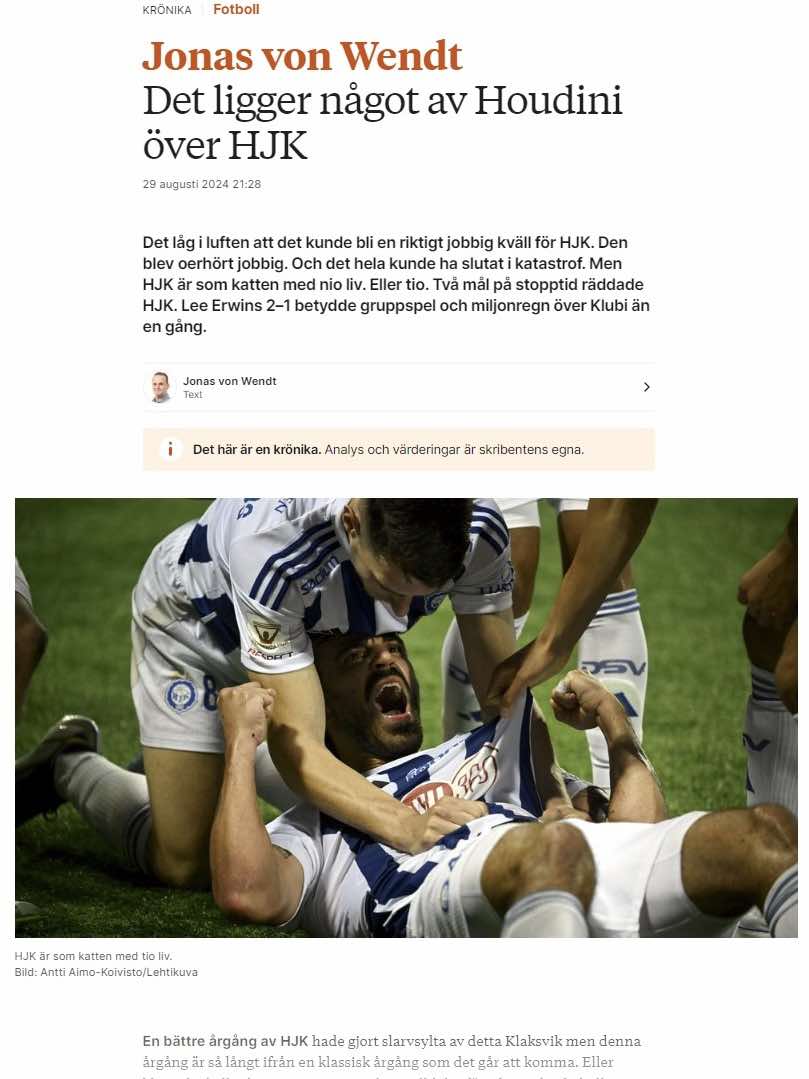
Task: Expand author details with the chevron arrow
Action: click(x=647, y=387)
